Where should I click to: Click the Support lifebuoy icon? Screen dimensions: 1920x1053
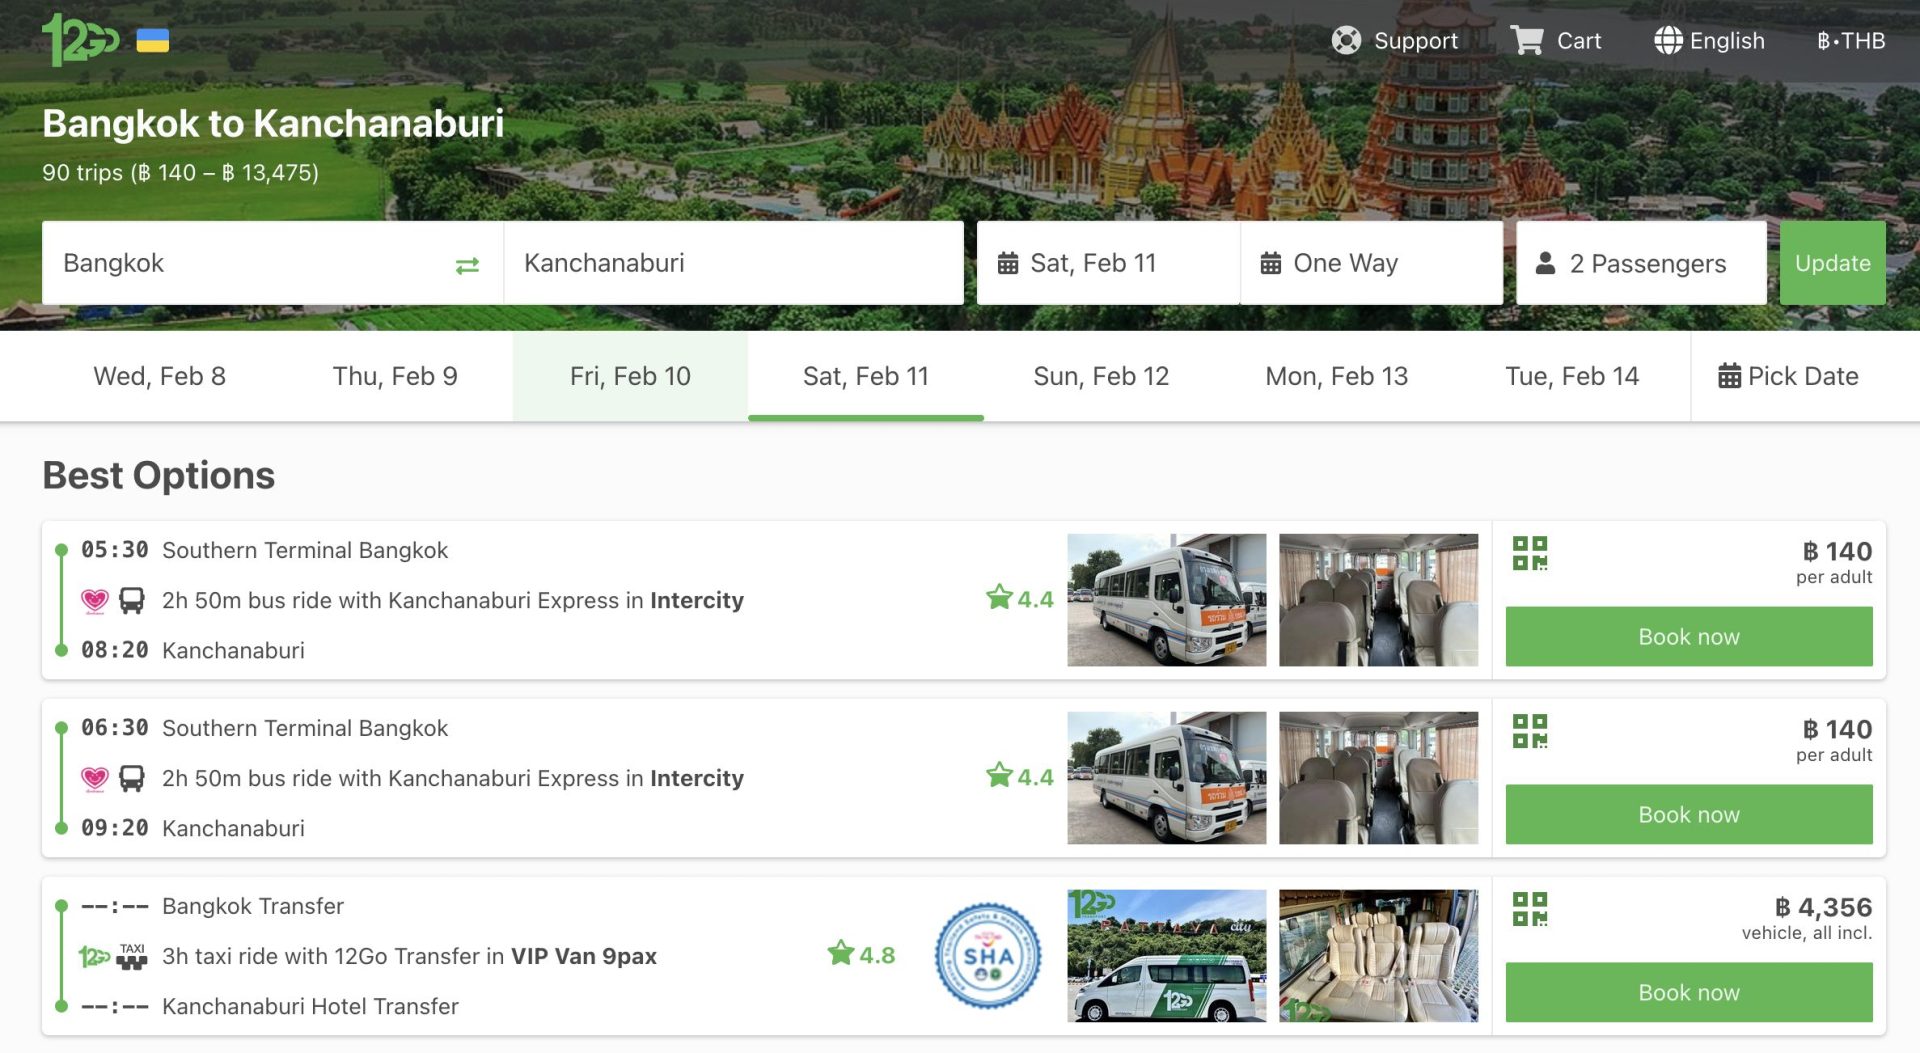(1346, 41)
